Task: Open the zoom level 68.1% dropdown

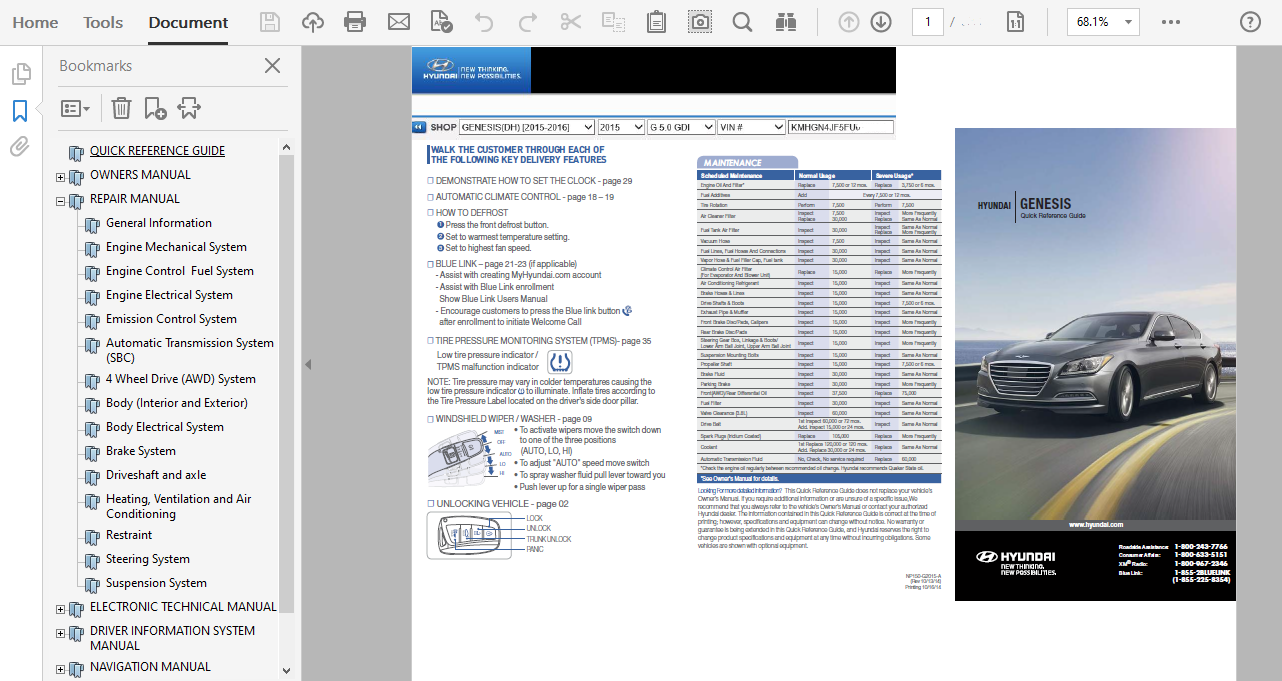Action: tap(1103, 20)
